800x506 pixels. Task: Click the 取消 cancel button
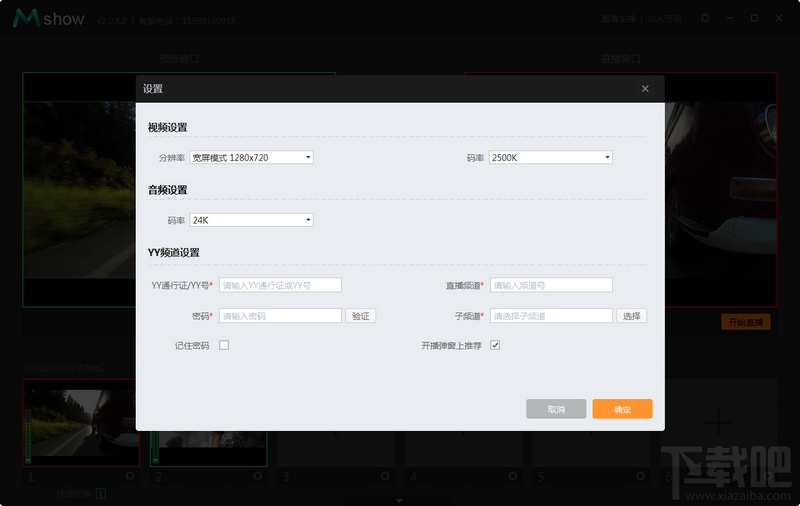click(556, 409)
